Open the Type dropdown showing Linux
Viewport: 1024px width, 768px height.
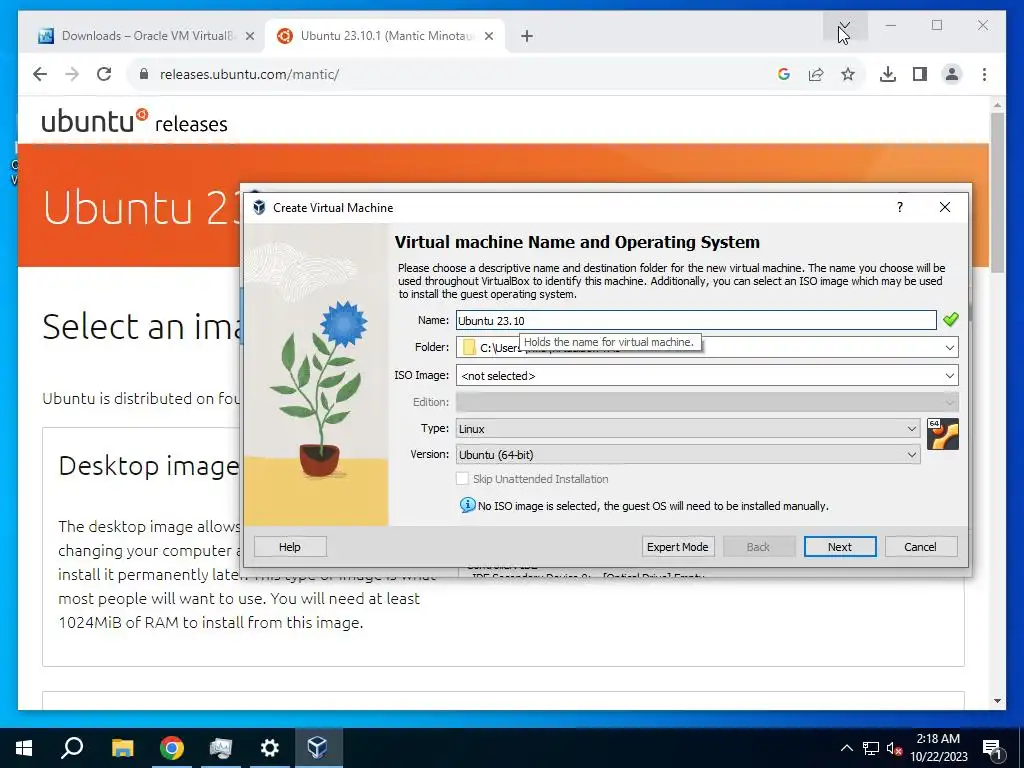[x=688, y=428]
